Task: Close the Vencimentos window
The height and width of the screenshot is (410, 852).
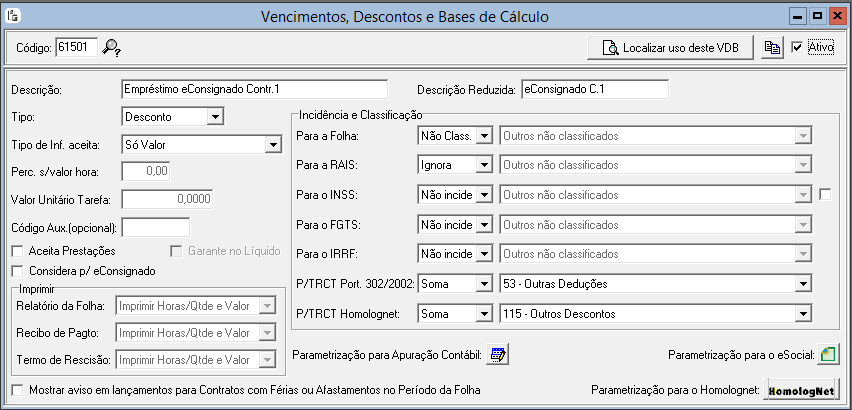Action: click(x=835, y=16)
